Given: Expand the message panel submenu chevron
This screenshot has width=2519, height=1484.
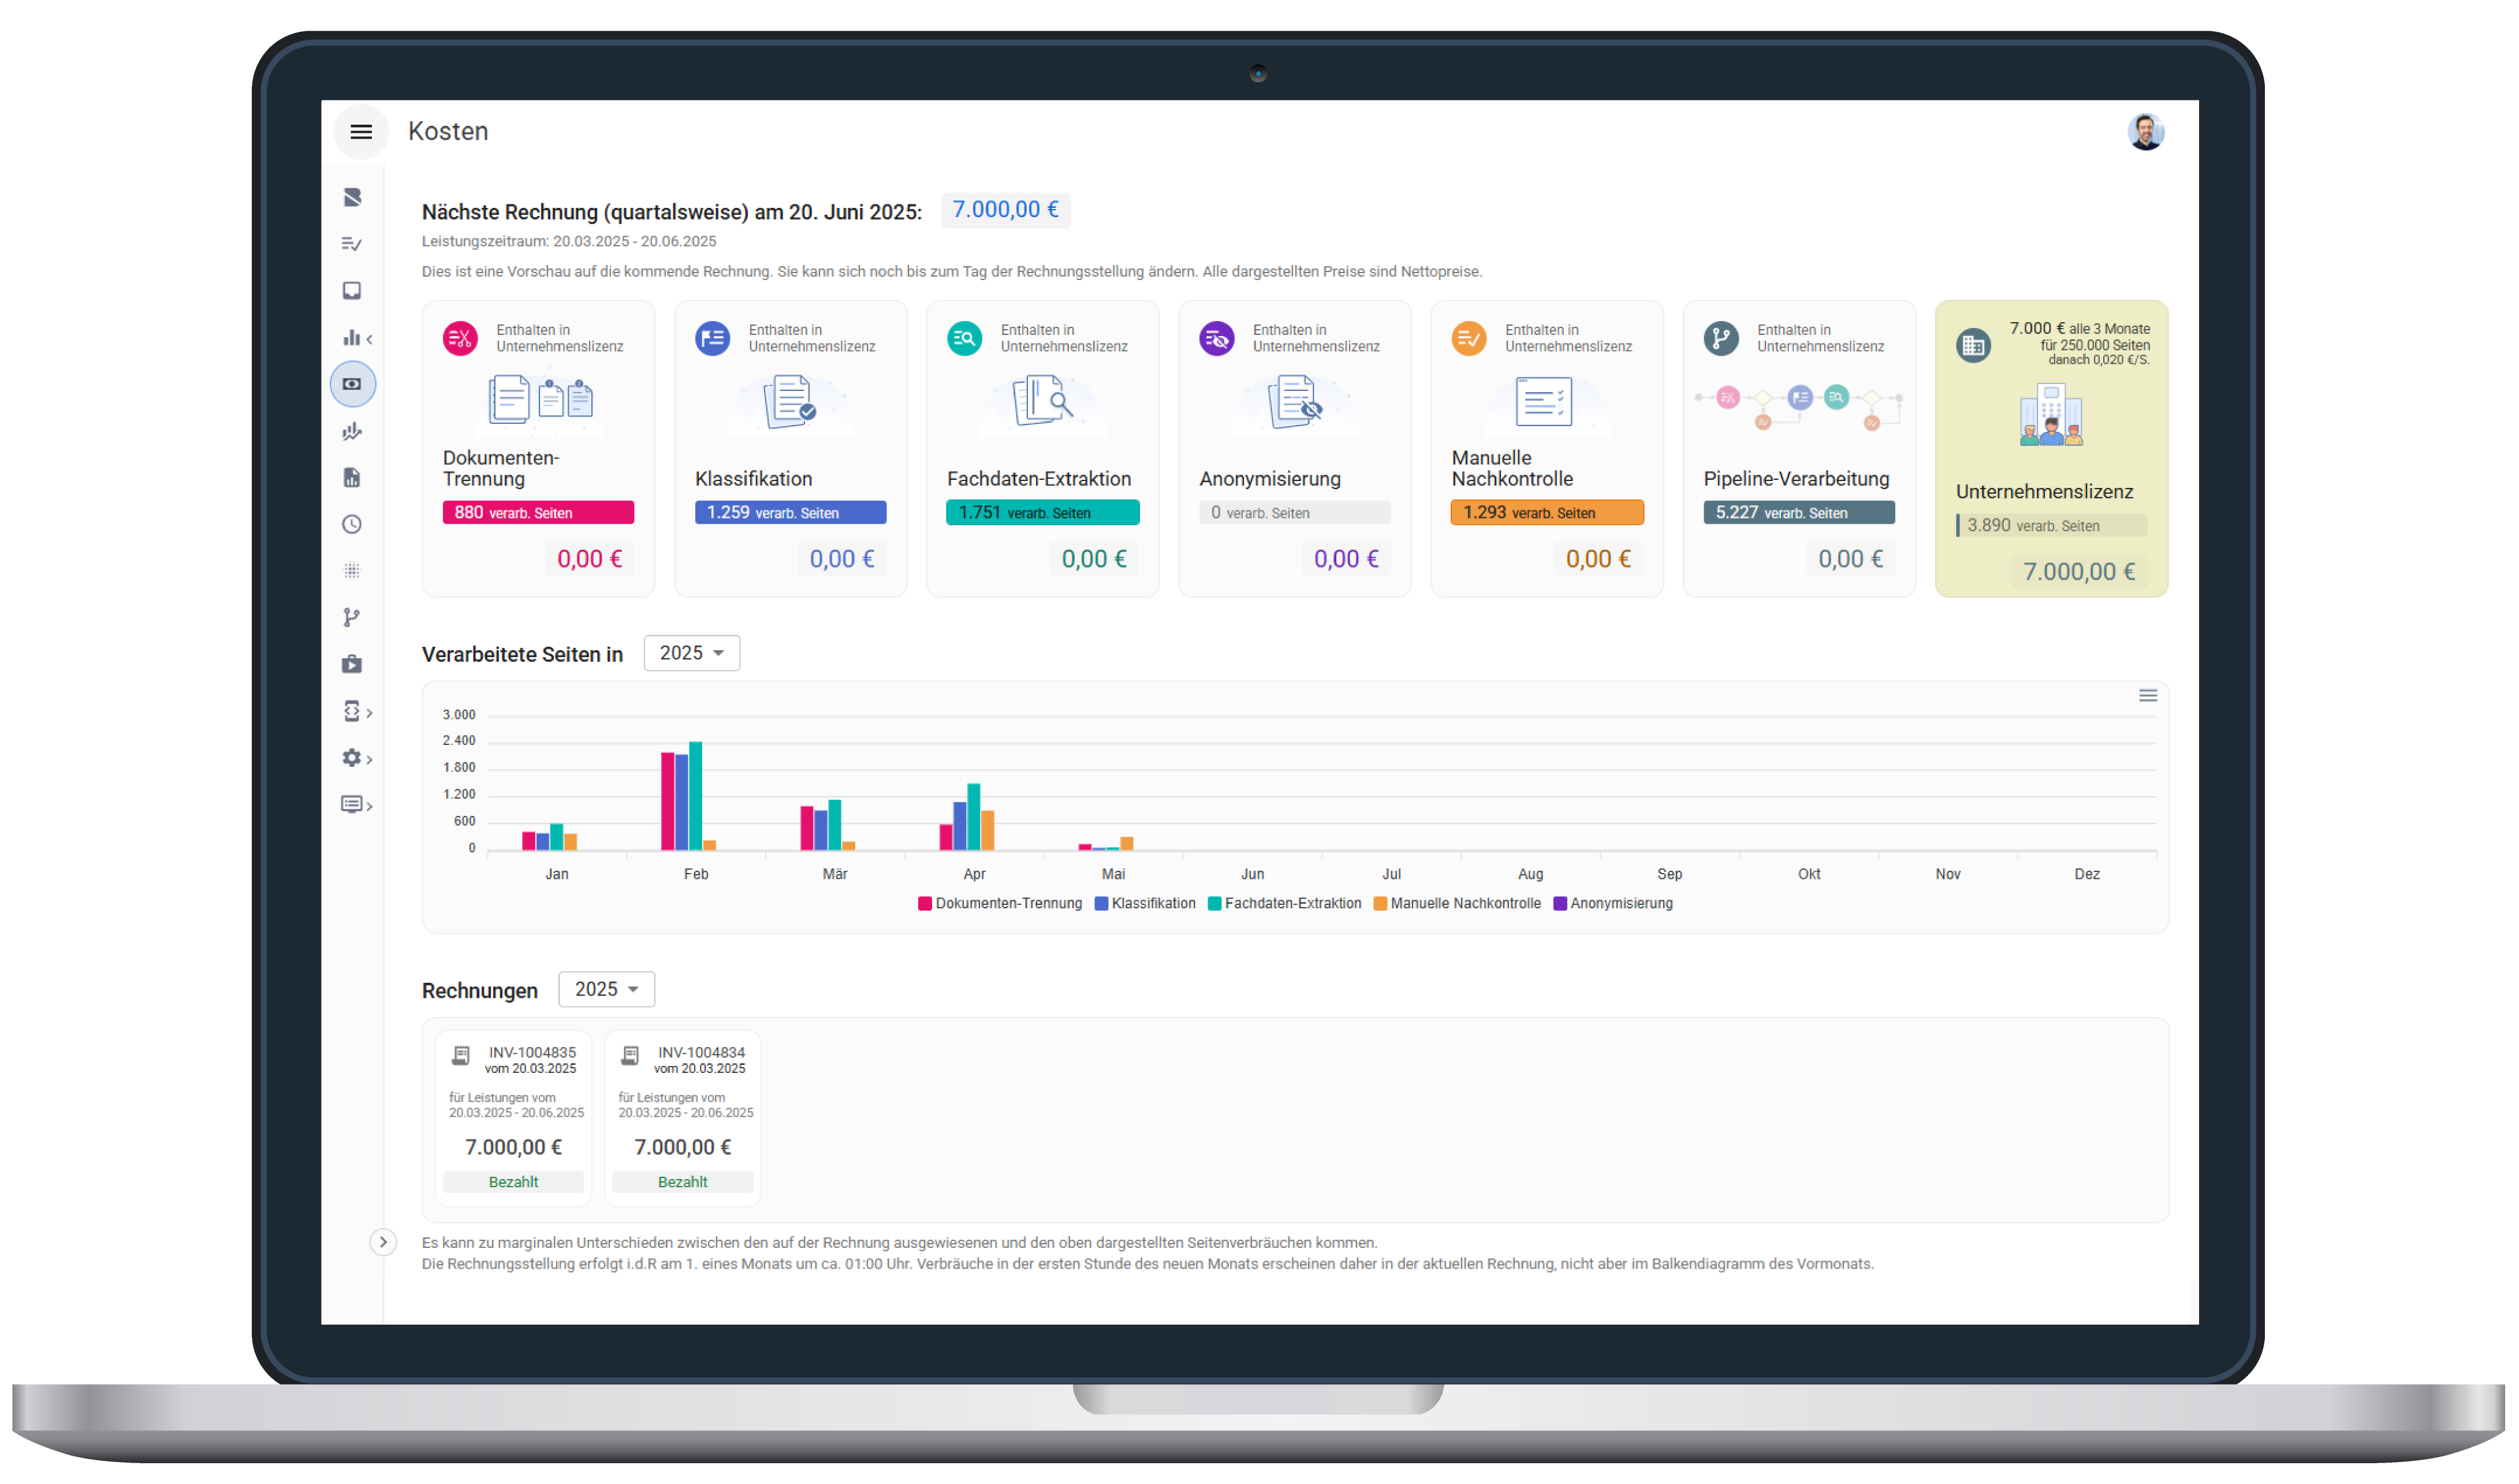Looking at the screenshot, I should coord(370,807).
